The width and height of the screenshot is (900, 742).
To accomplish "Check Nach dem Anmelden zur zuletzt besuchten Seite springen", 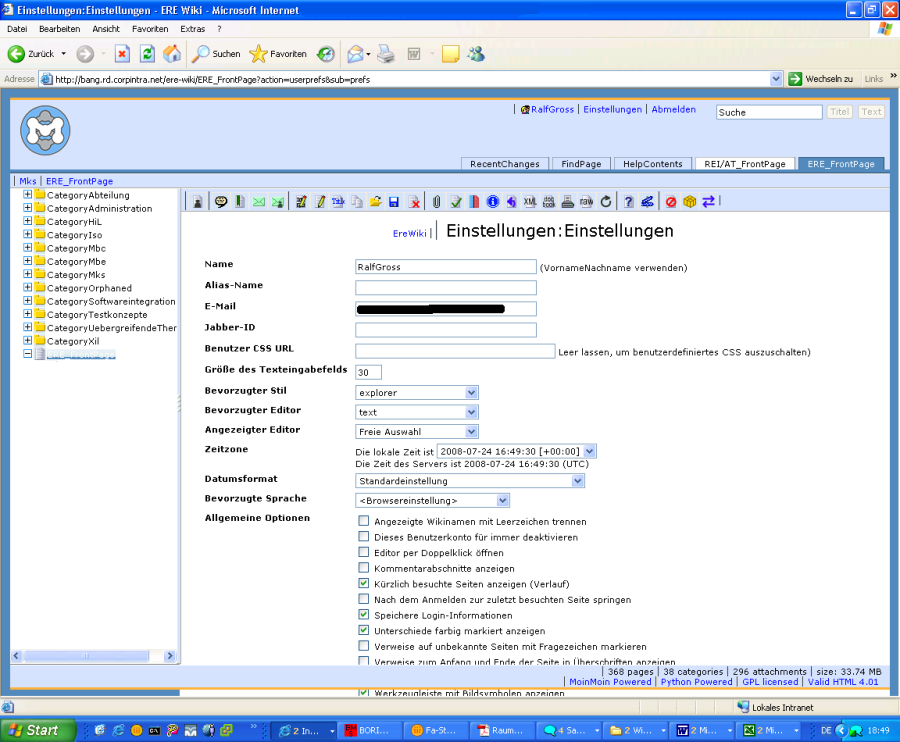I will pos(363,599).
